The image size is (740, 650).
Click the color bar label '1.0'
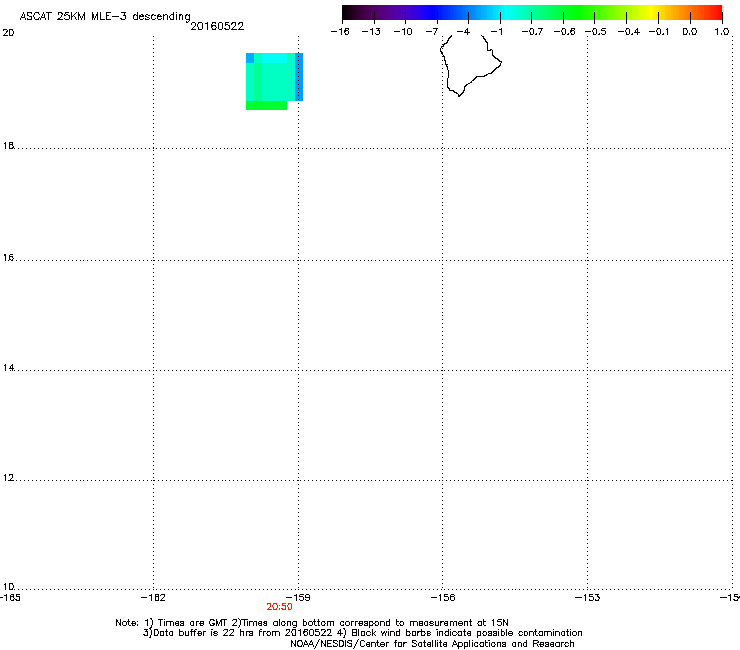click(x=722, y=32)
